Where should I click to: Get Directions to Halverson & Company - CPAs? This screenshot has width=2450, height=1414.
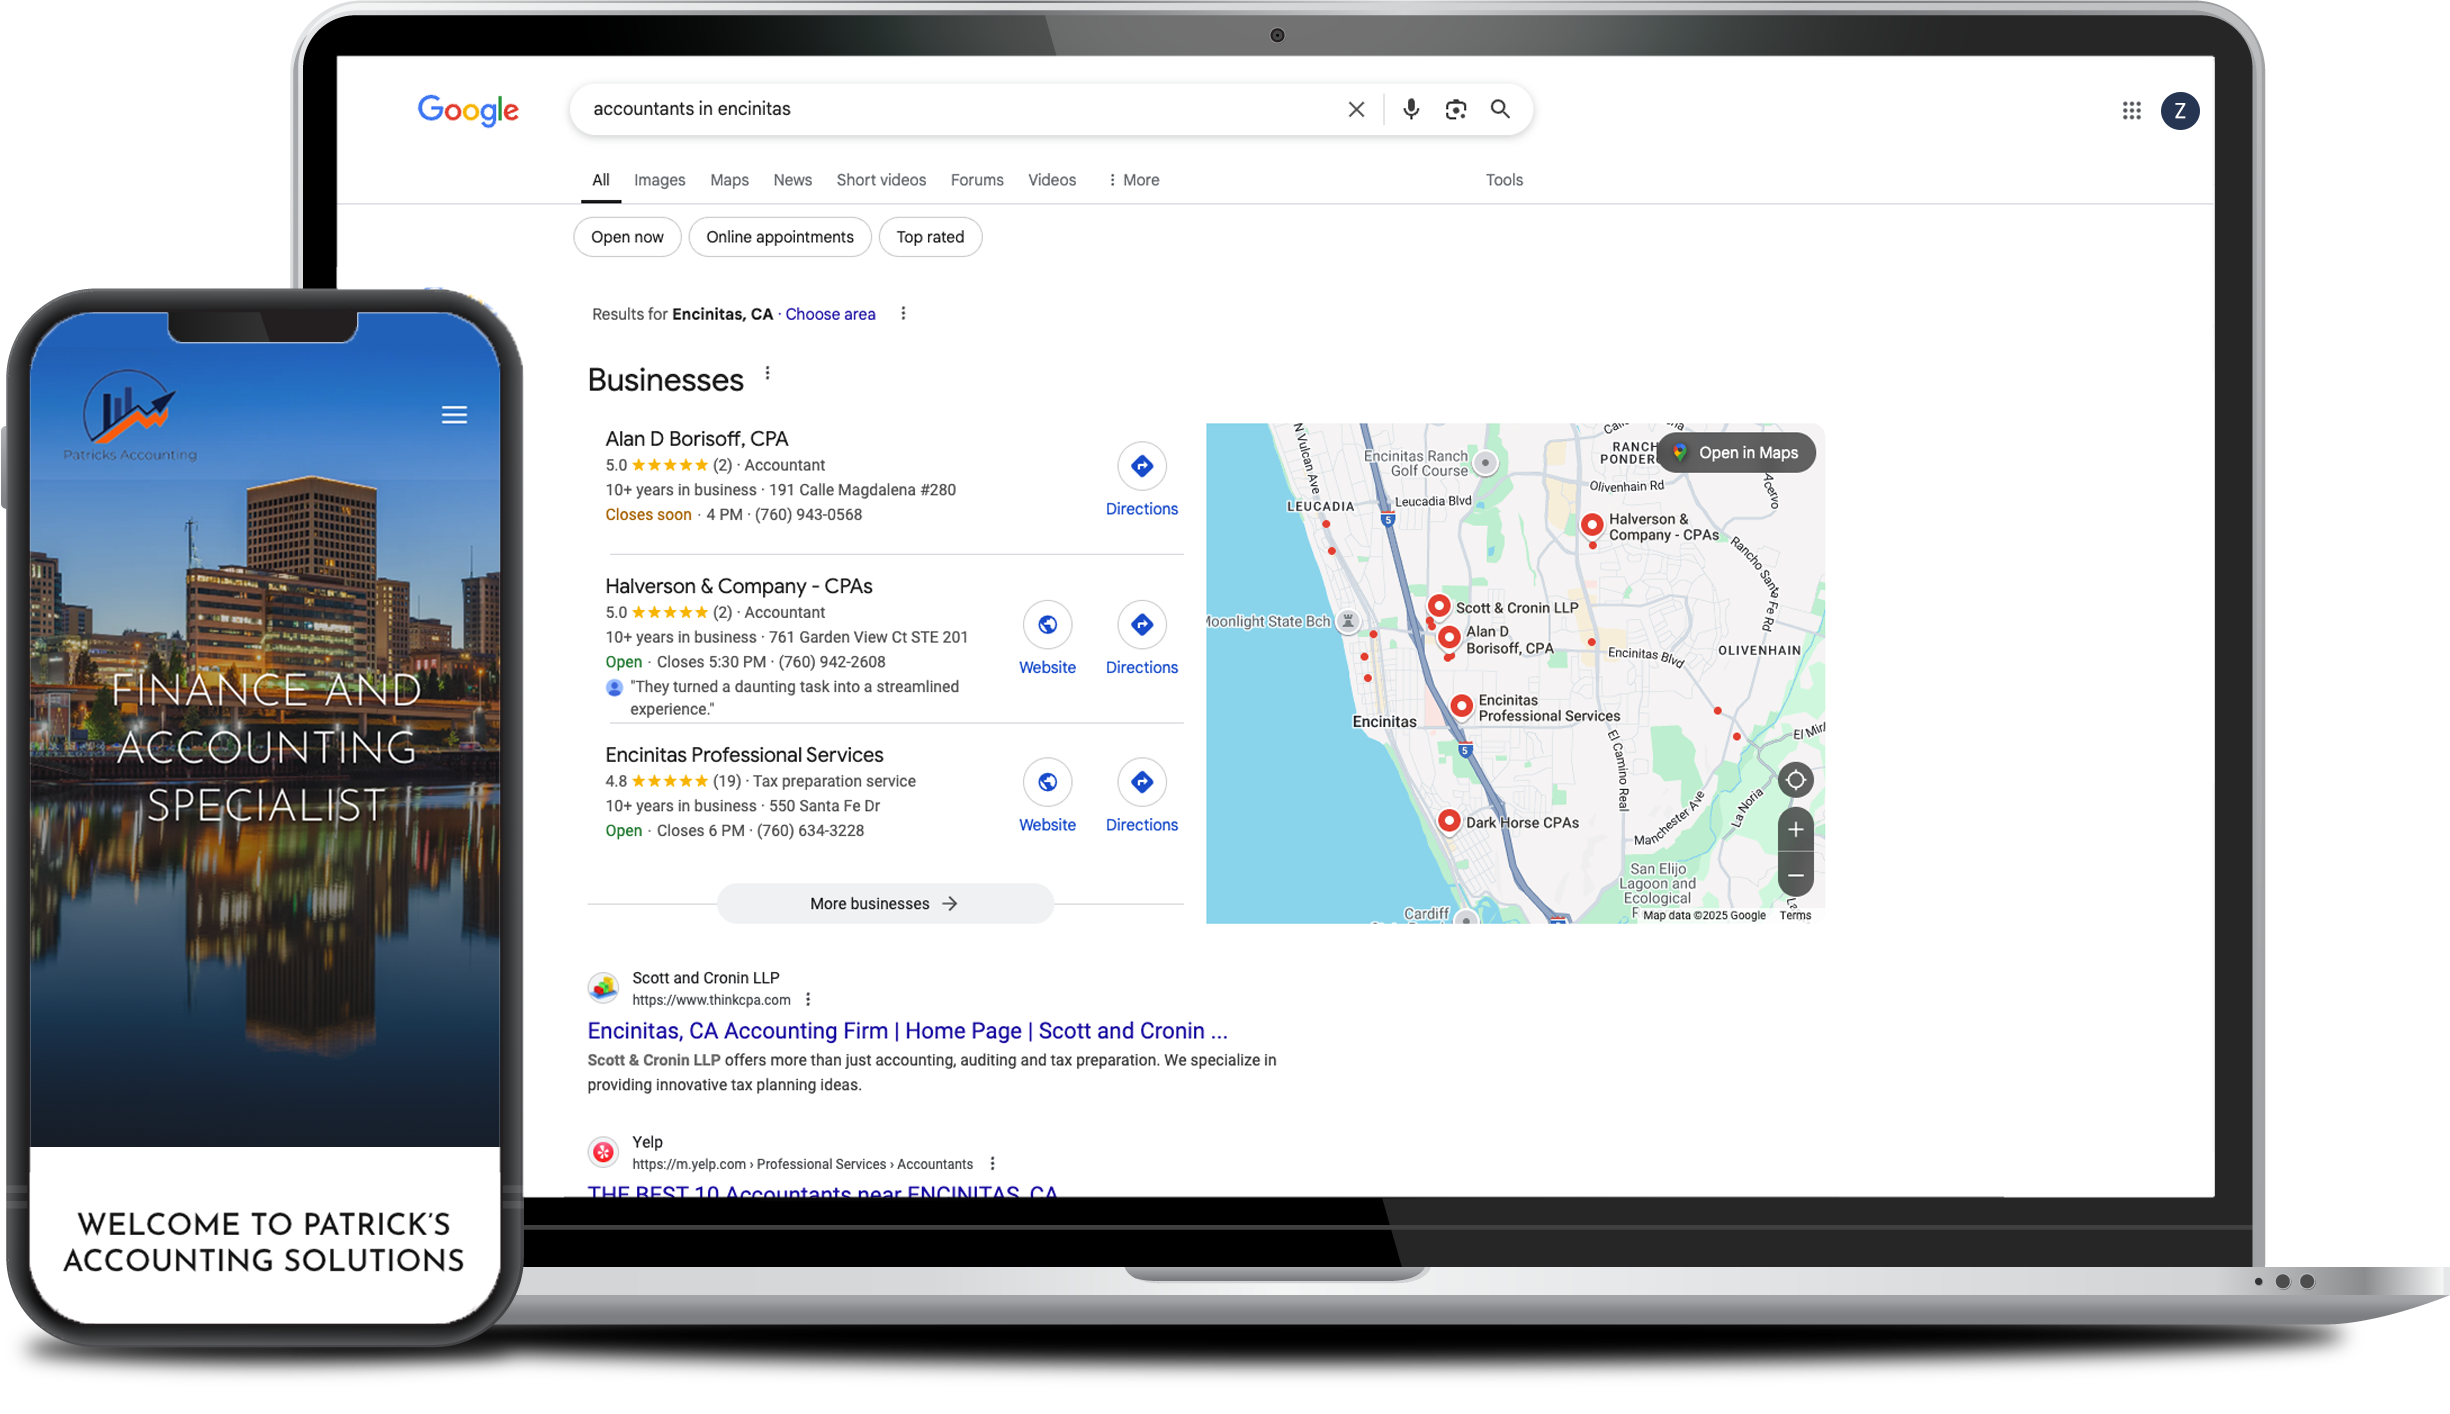(x=1142, y=640)
